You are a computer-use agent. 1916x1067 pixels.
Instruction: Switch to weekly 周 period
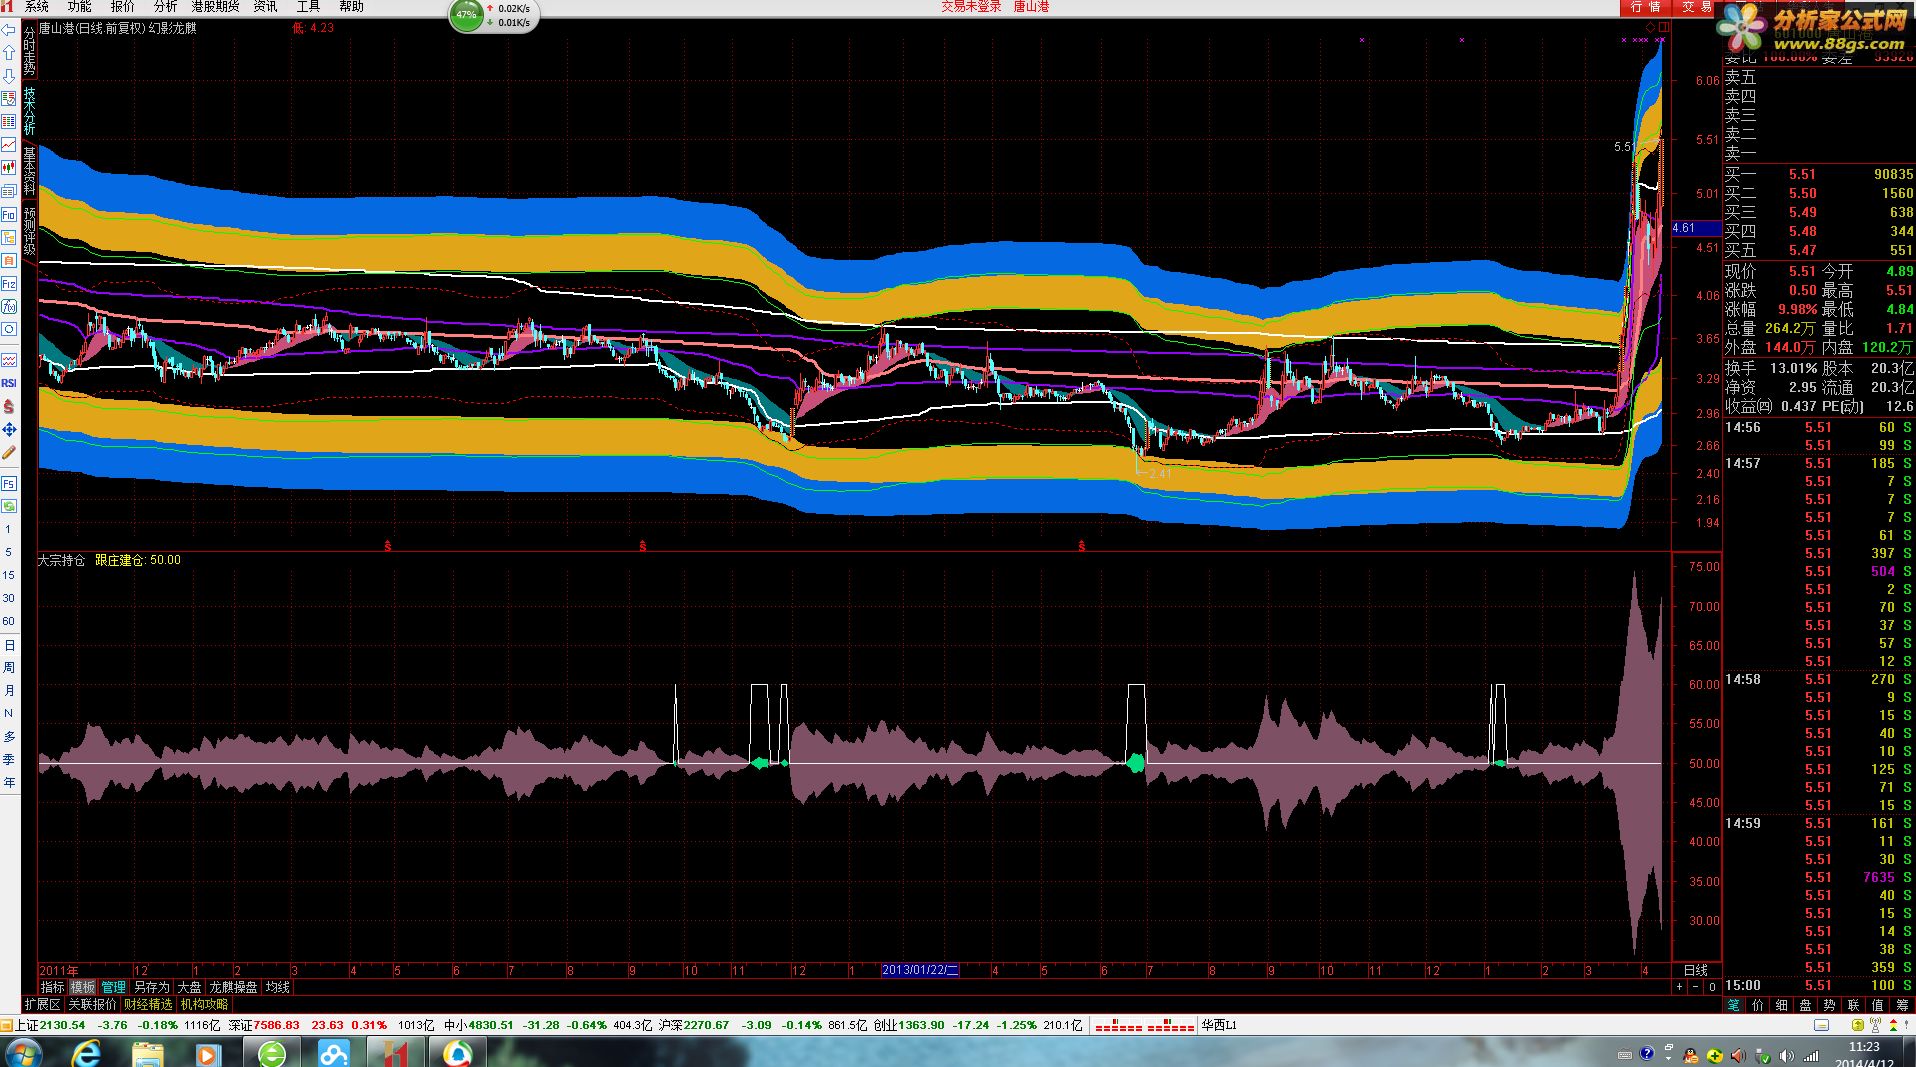pyautogui.click(x=9, y=667)
